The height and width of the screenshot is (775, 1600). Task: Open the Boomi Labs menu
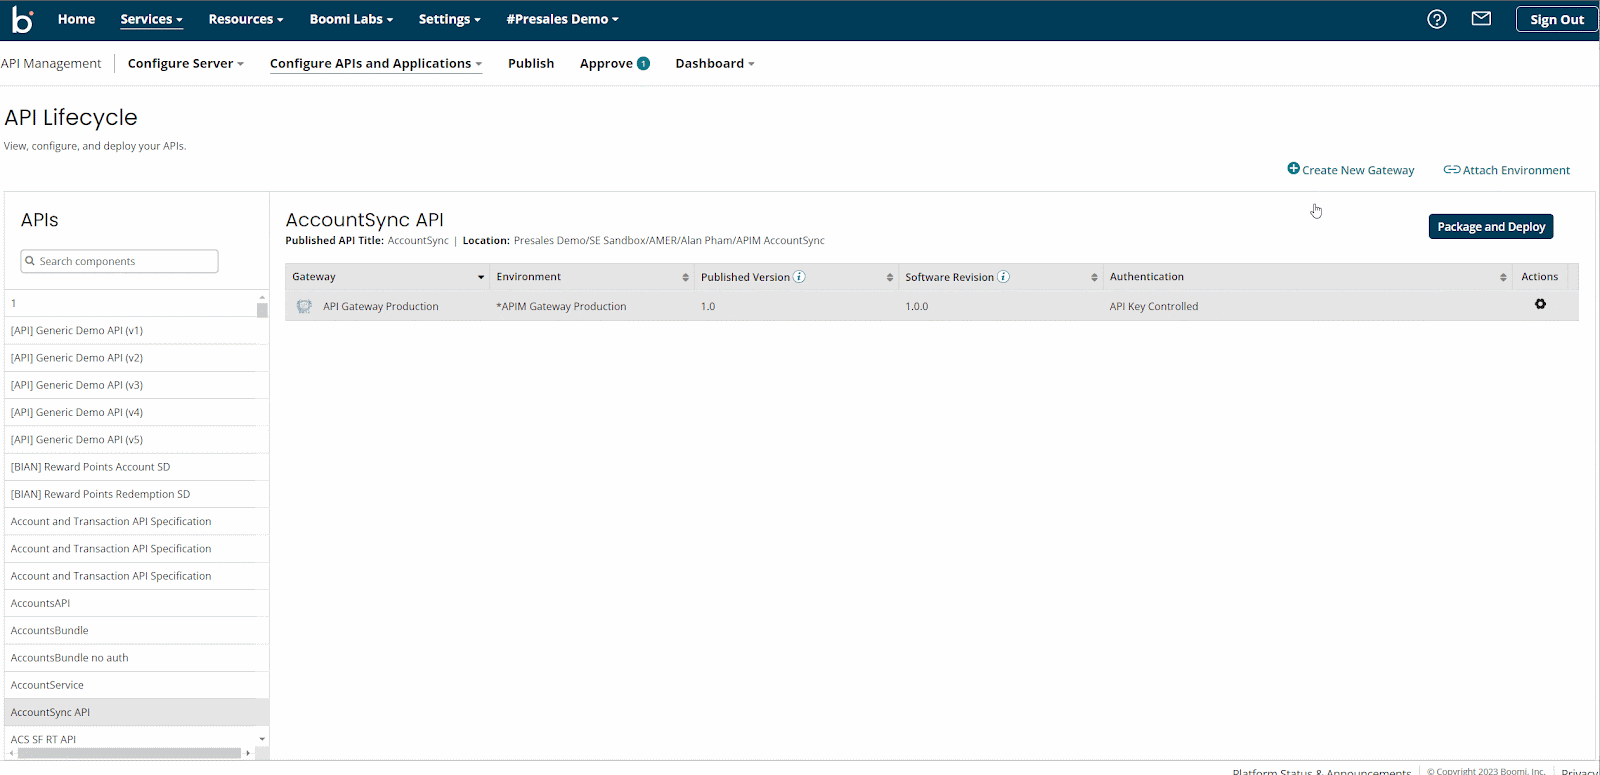(x=351, y=19)
